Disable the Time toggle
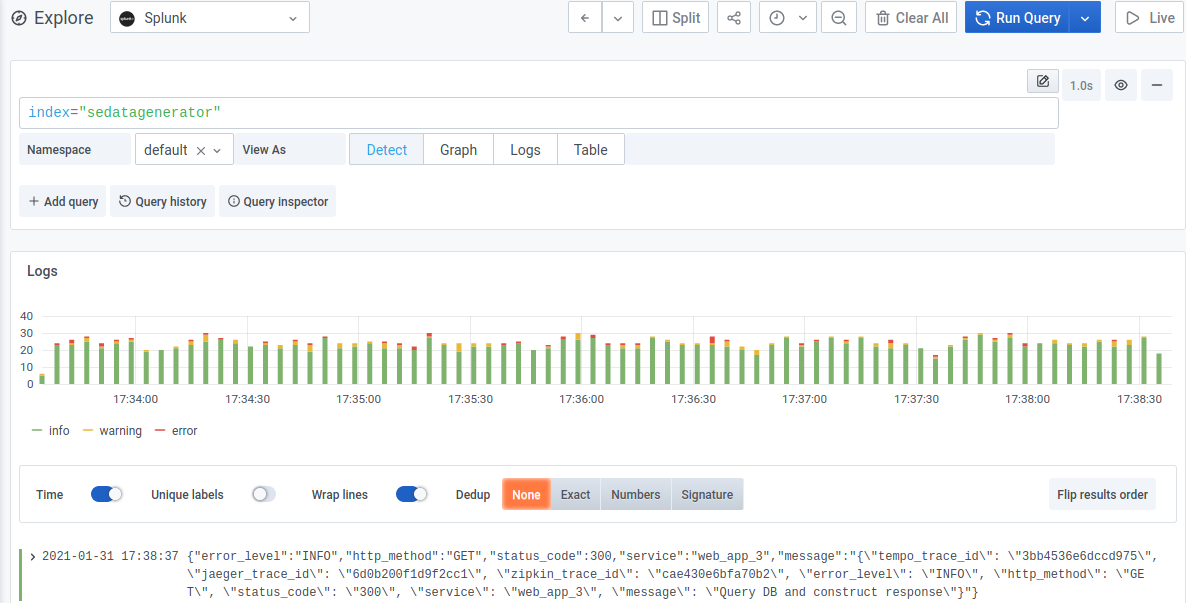This screenshot has height=603, width=1186. tap(107, 494)
